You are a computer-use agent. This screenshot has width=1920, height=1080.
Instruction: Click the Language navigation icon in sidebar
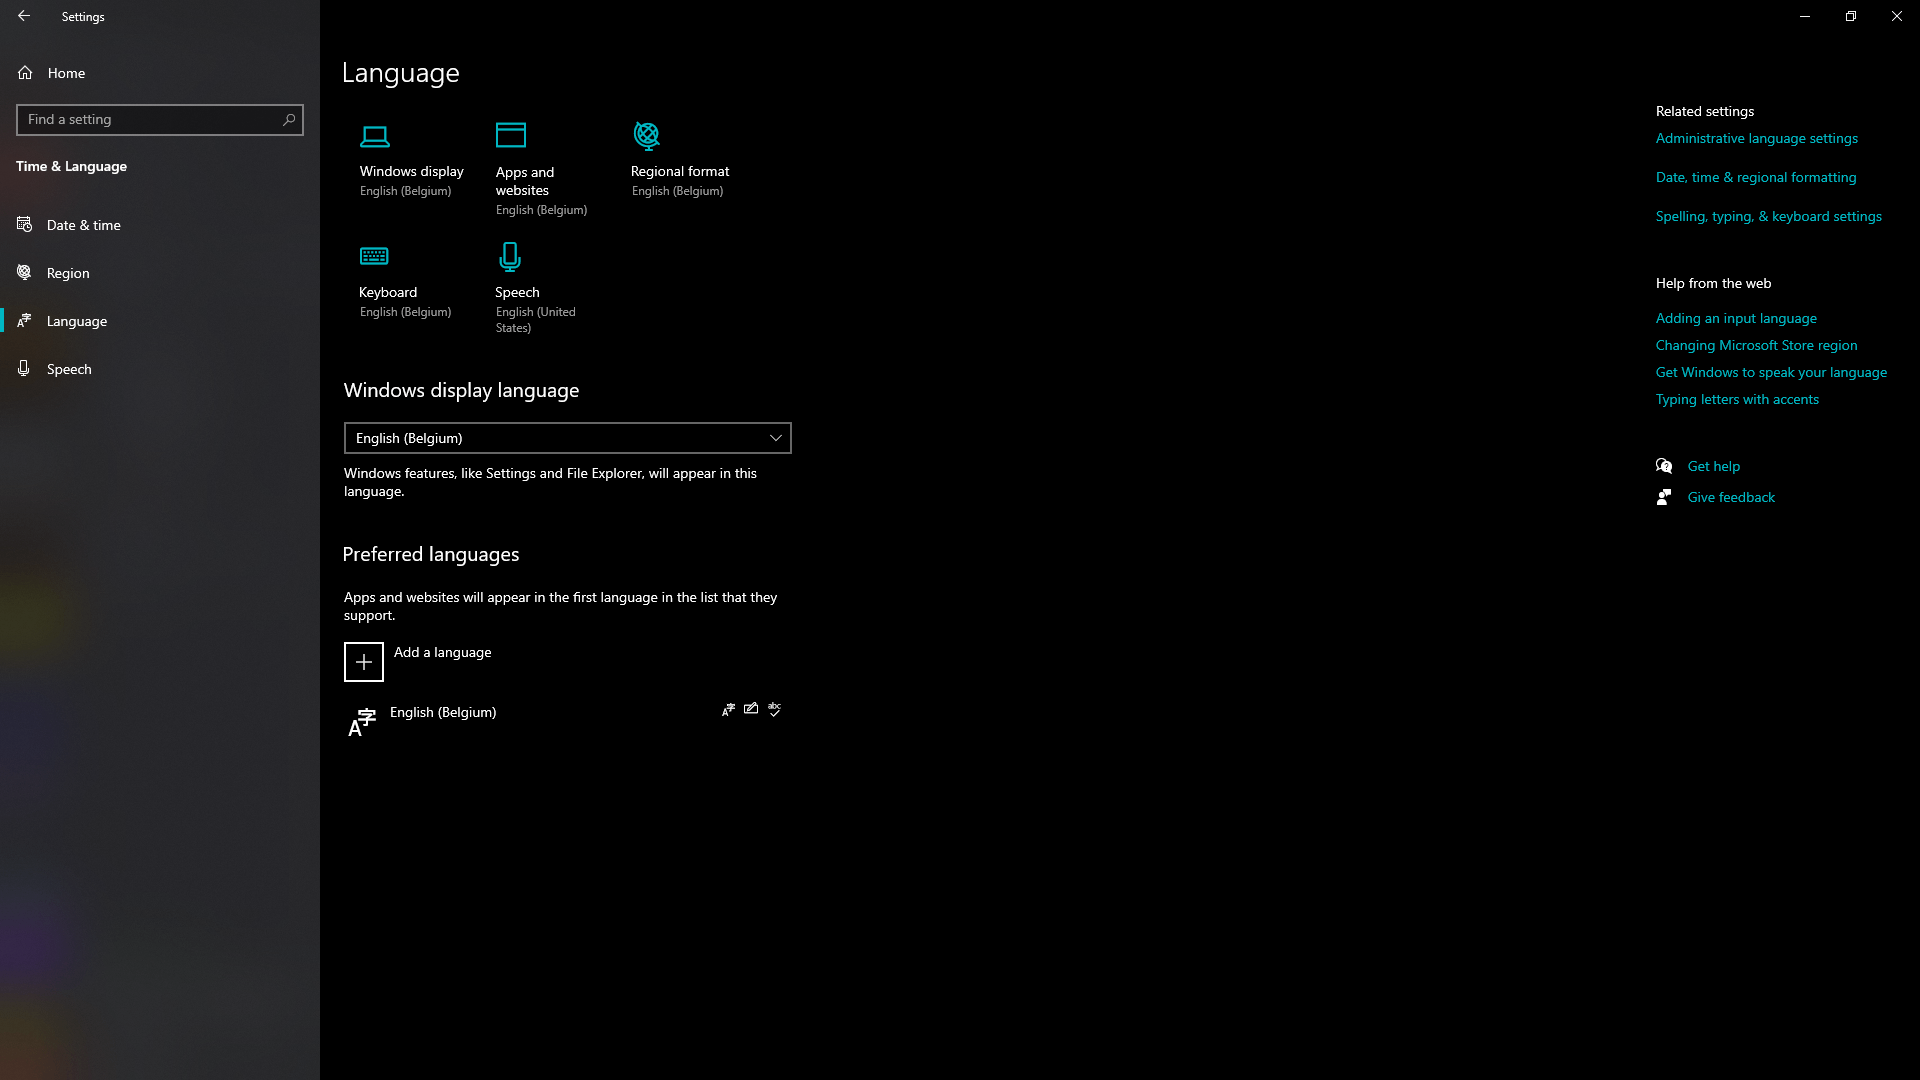click(24, 320)
